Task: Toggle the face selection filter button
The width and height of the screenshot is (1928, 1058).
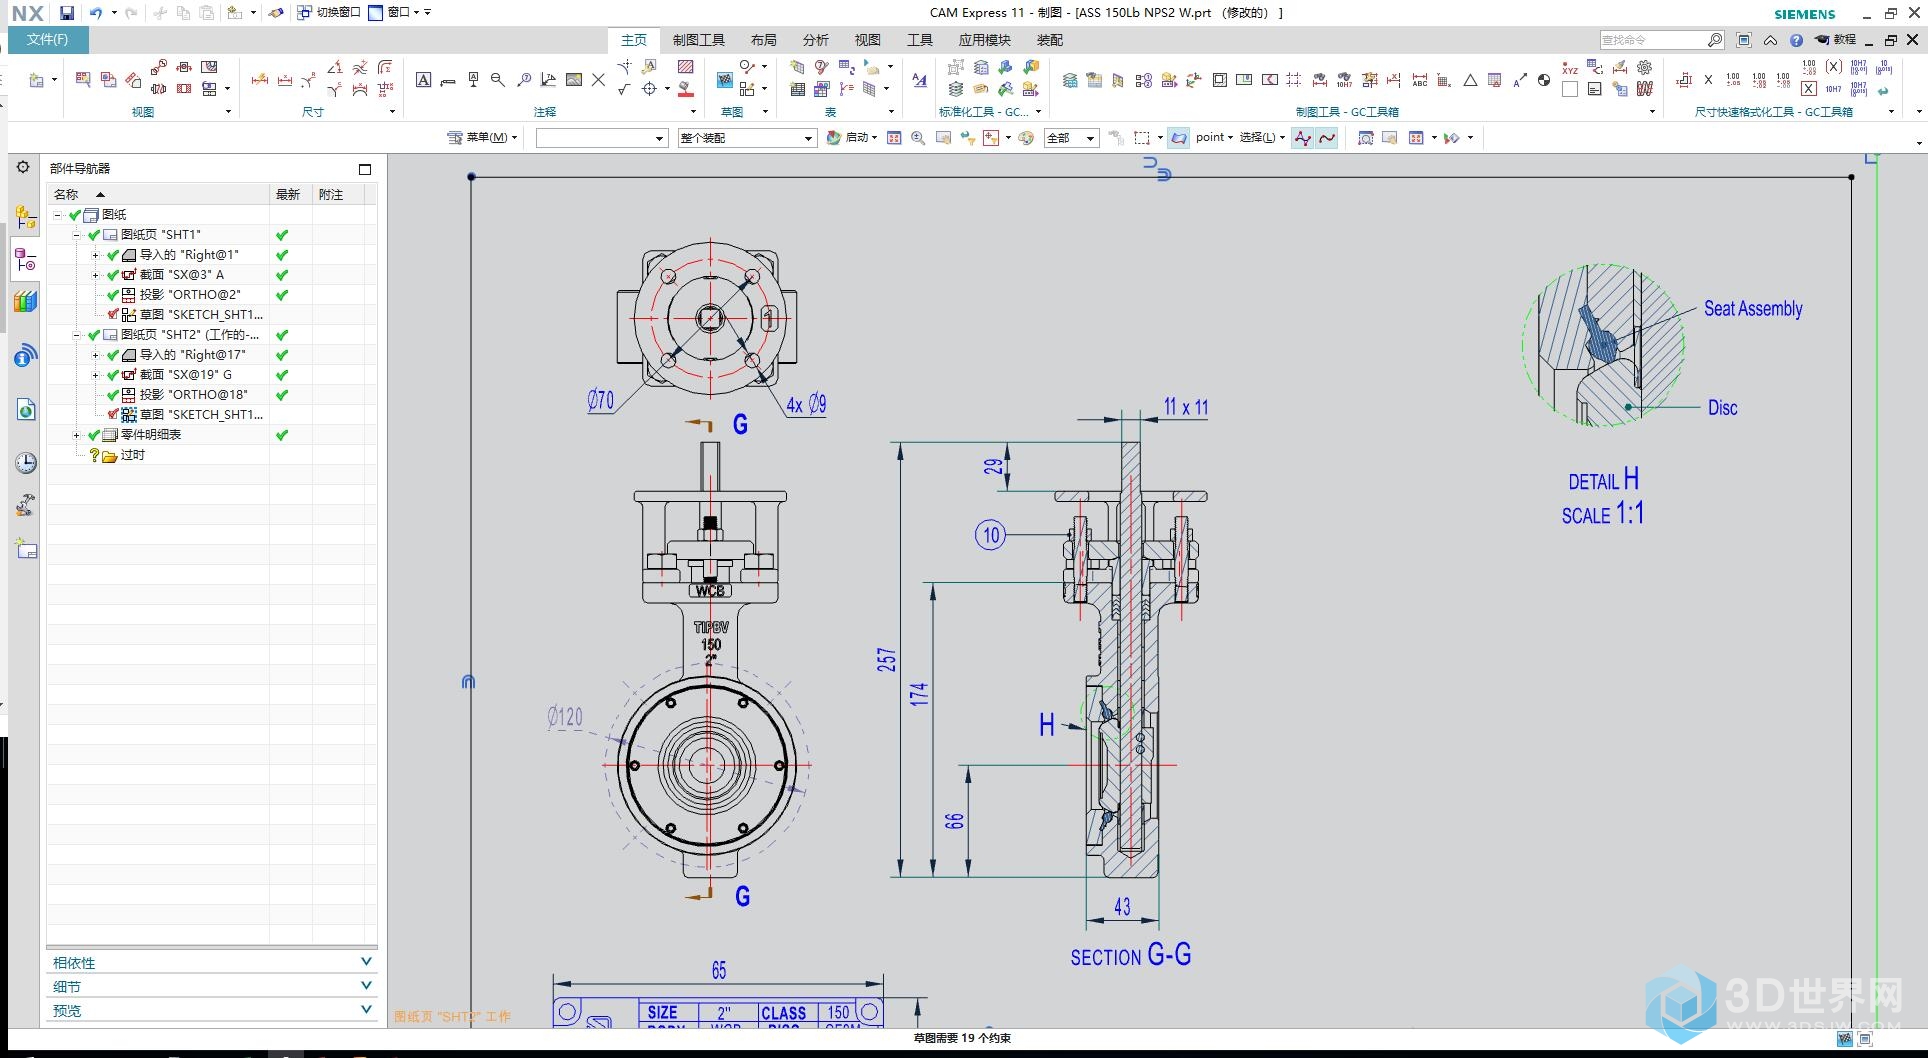Action: pos(1179,138)
